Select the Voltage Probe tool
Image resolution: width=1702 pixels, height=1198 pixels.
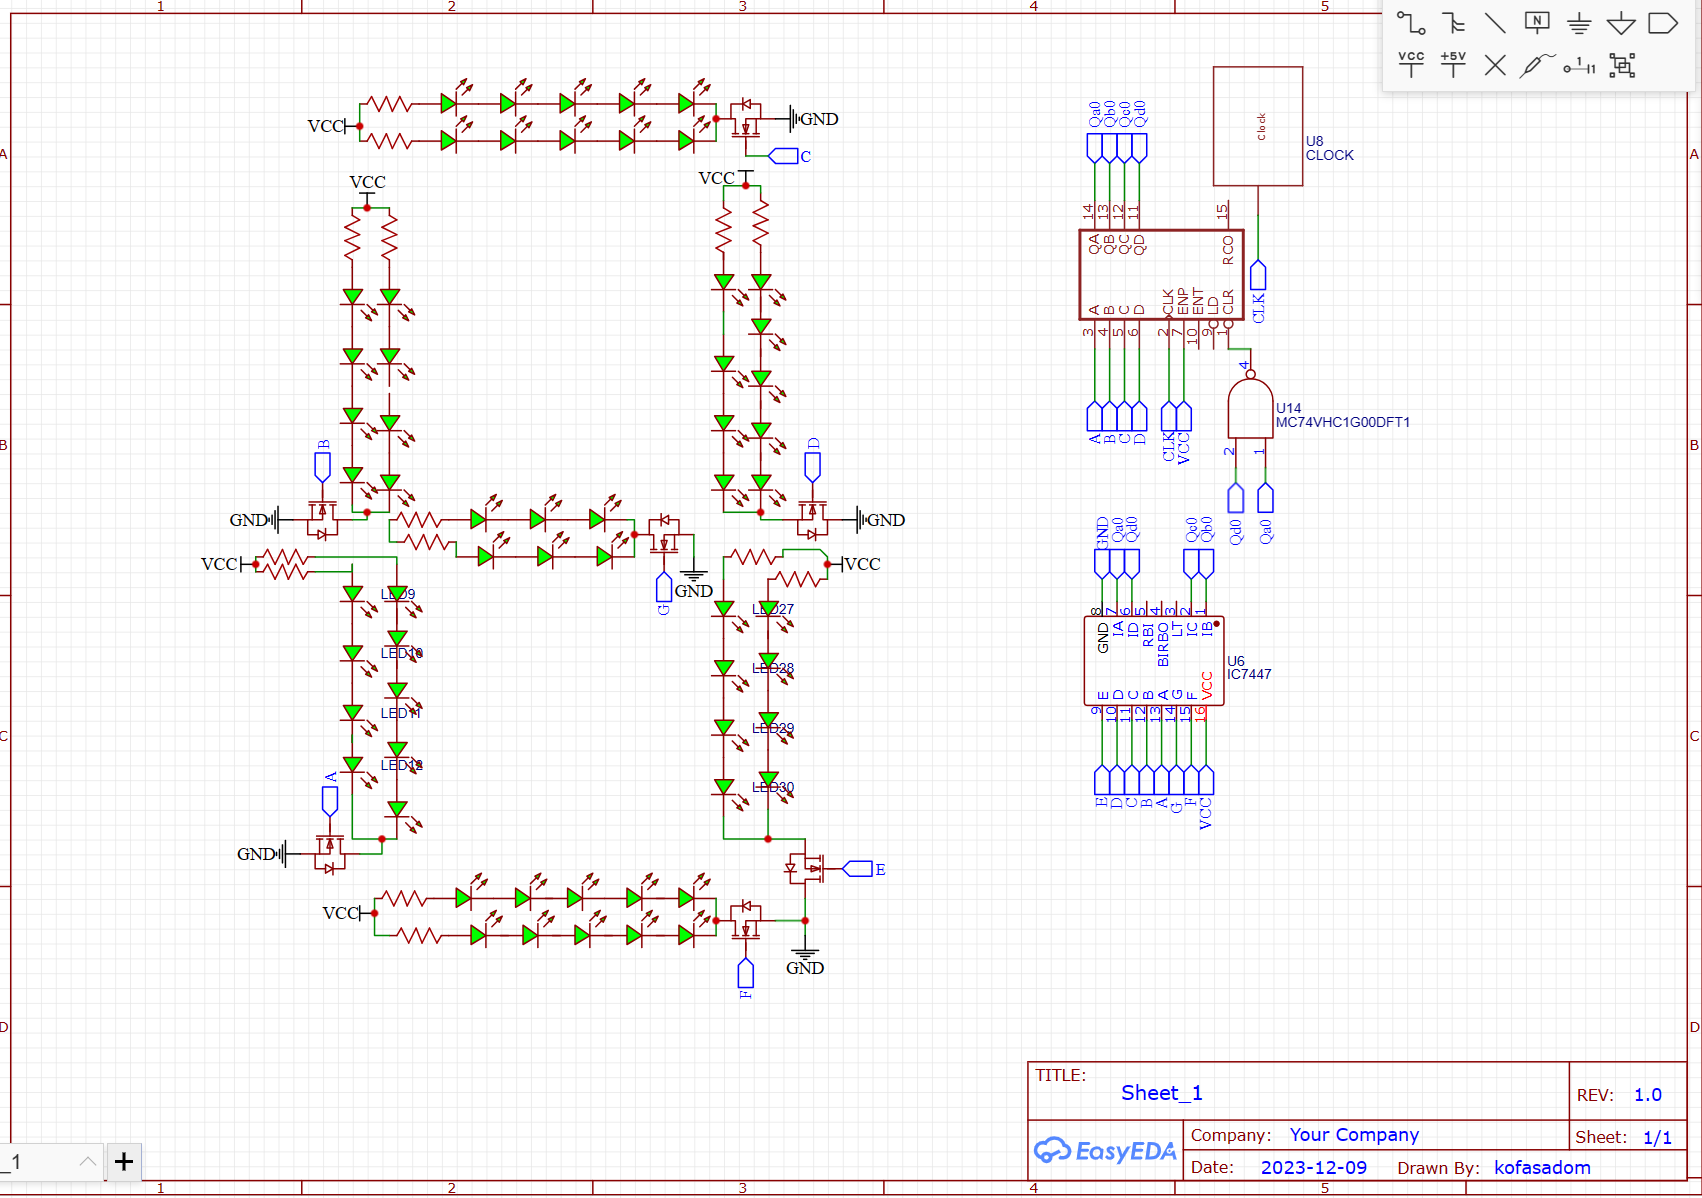(1537, 65)
